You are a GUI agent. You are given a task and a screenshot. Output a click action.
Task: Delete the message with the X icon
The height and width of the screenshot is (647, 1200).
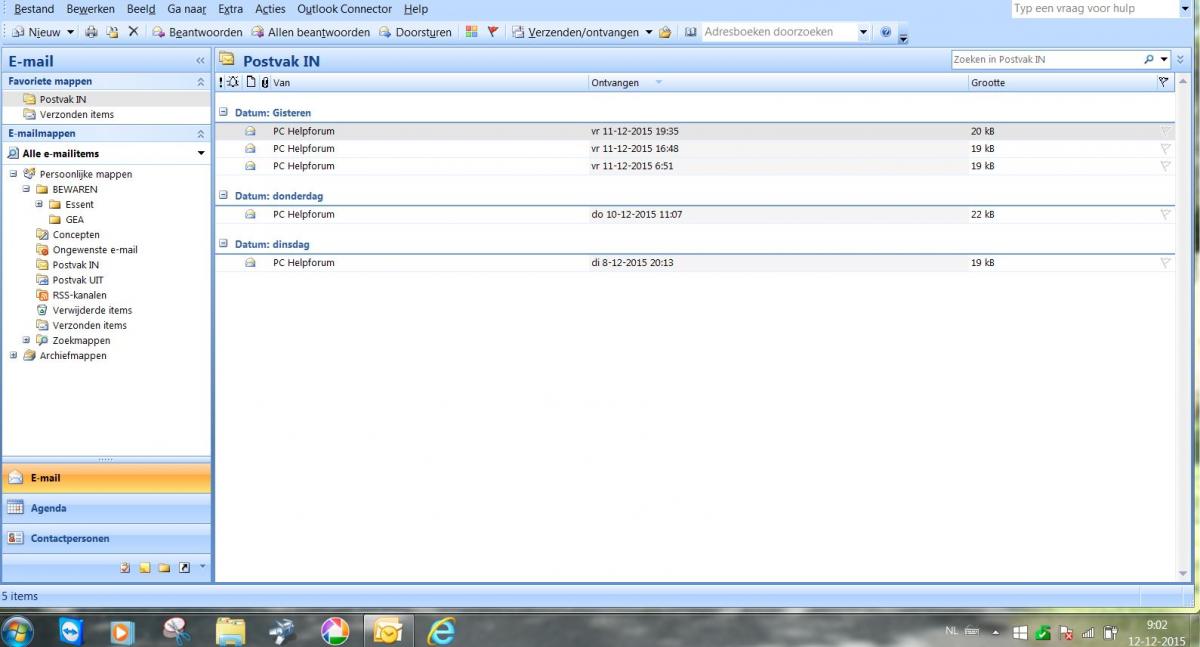point(133,32)
